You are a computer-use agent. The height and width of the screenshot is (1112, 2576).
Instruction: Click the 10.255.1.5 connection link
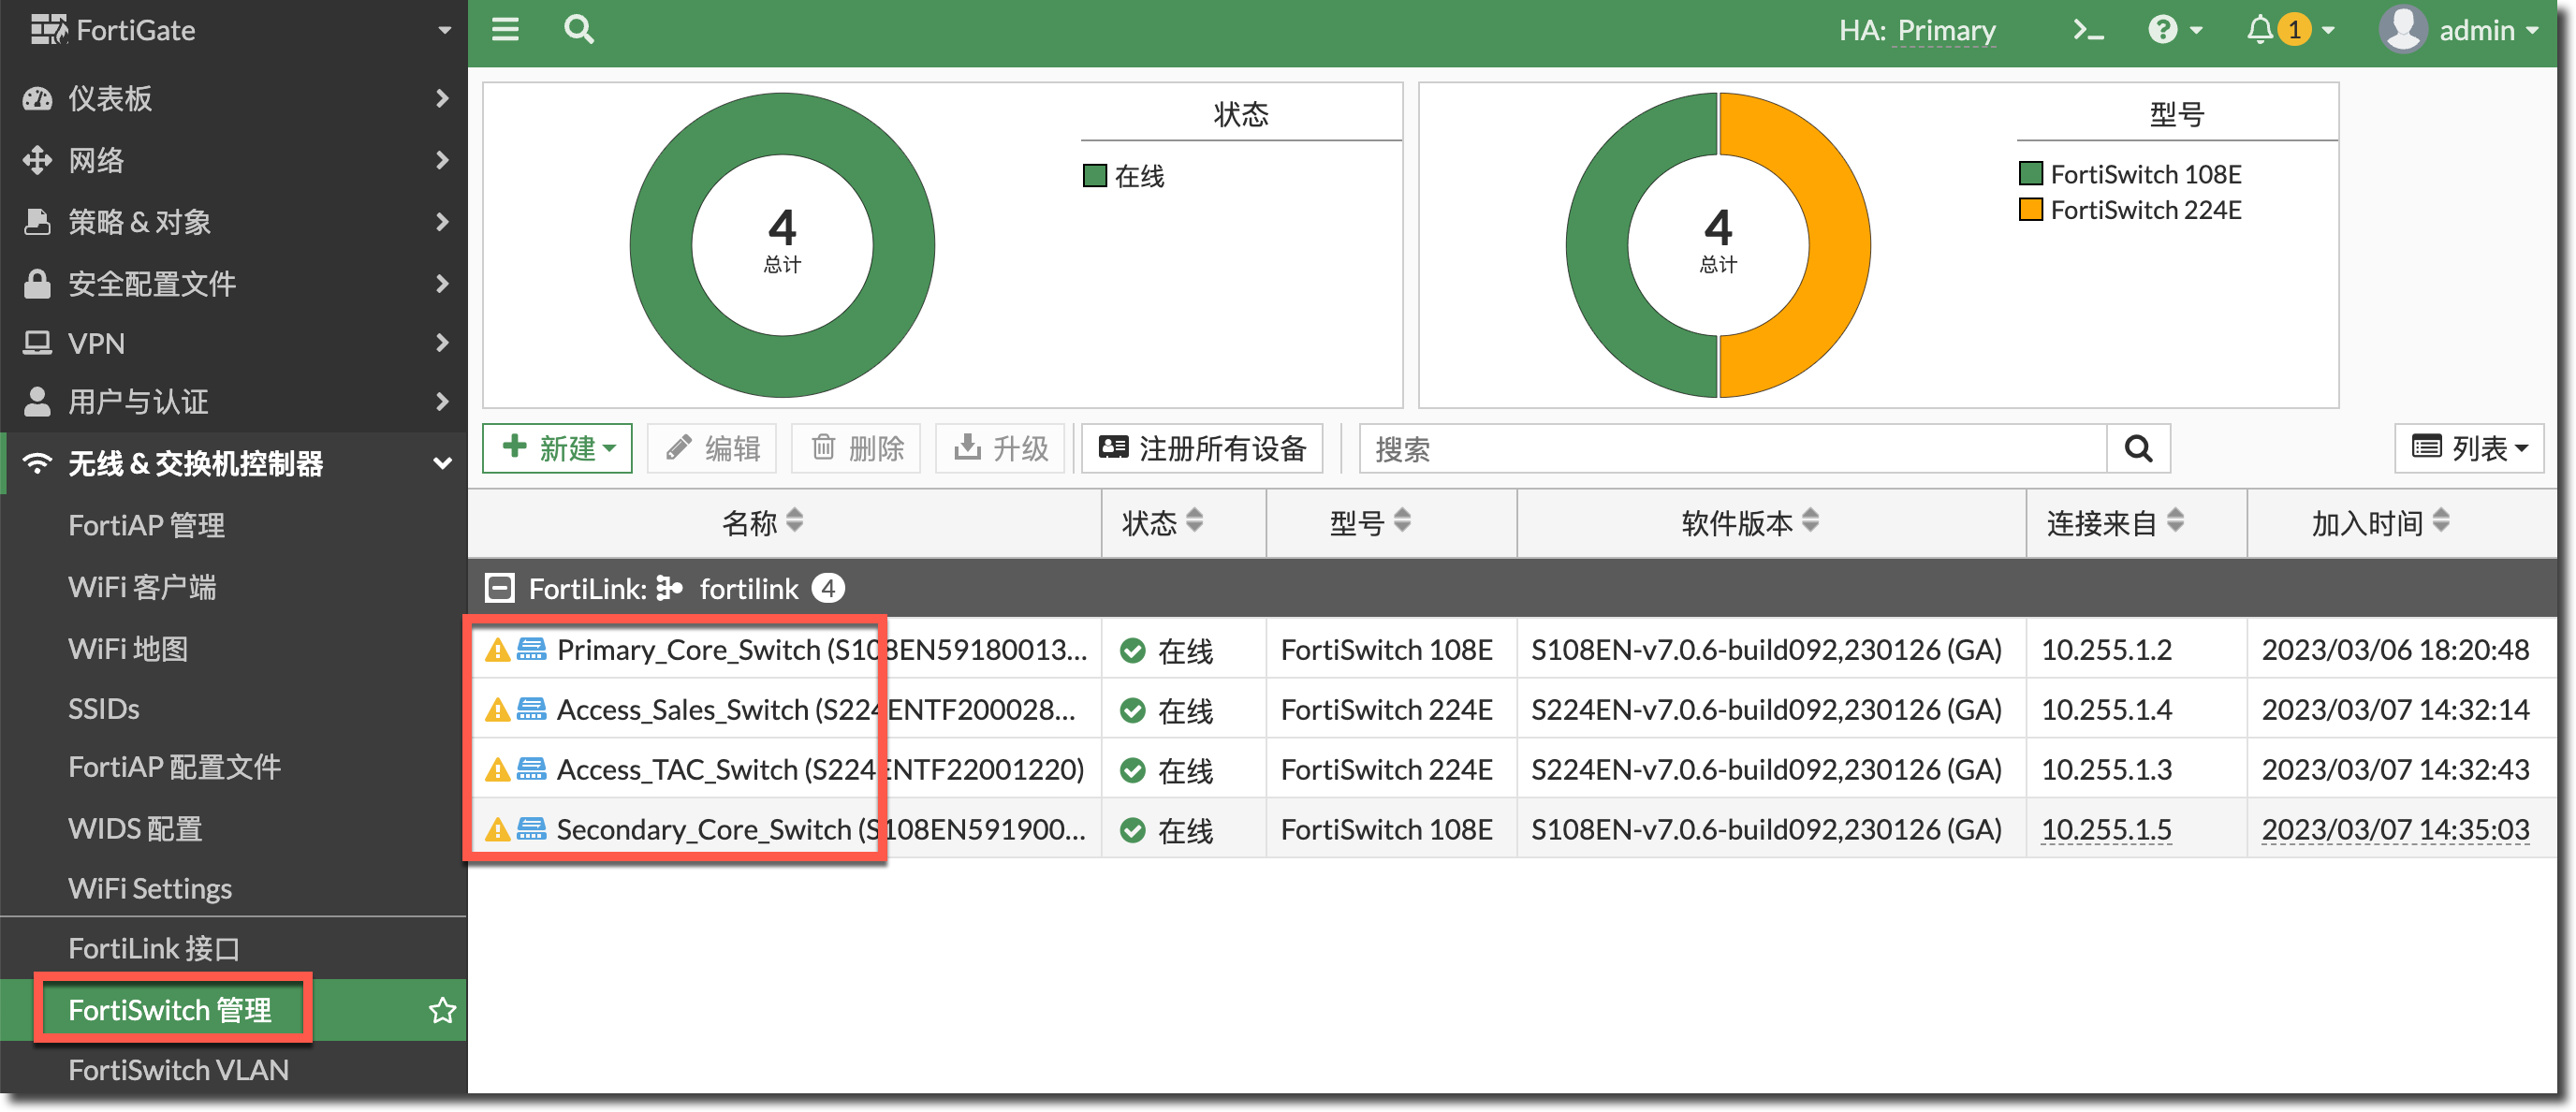pos(2106,830)
